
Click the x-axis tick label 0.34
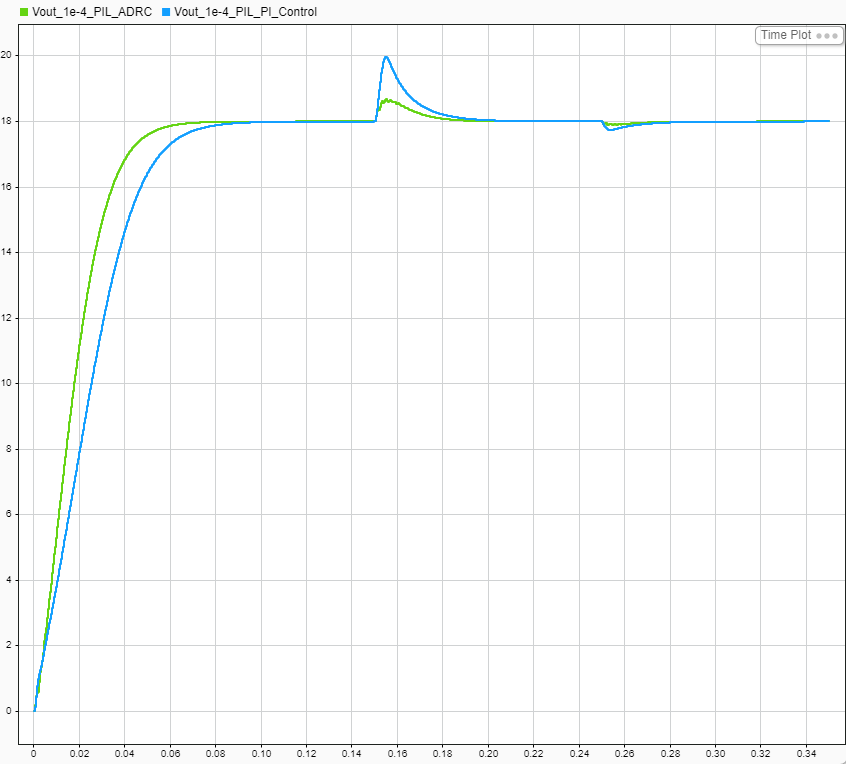[806, 753]
